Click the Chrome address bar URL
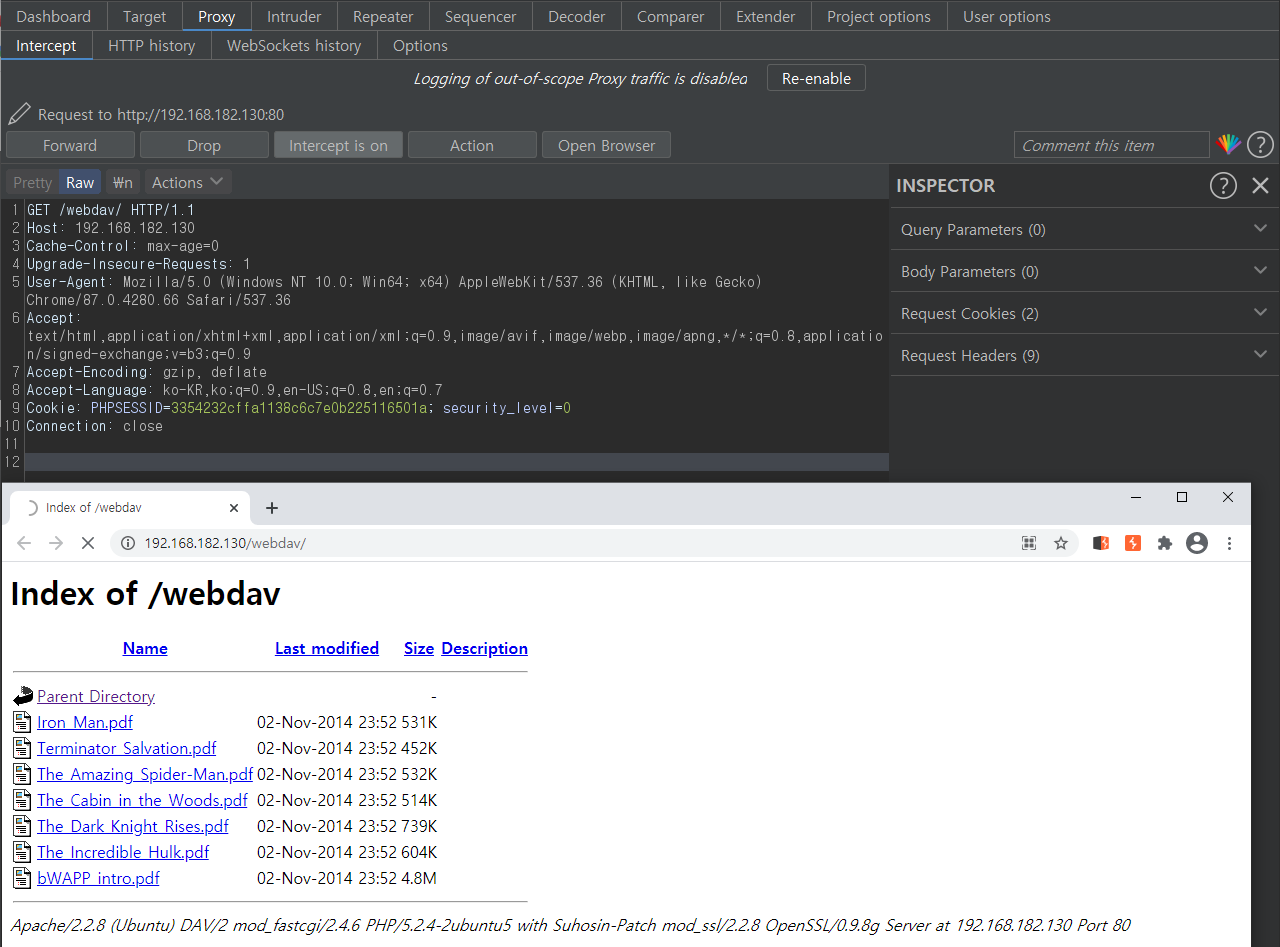This screenshot has height=947, width=1280. [x=225, y=543]
